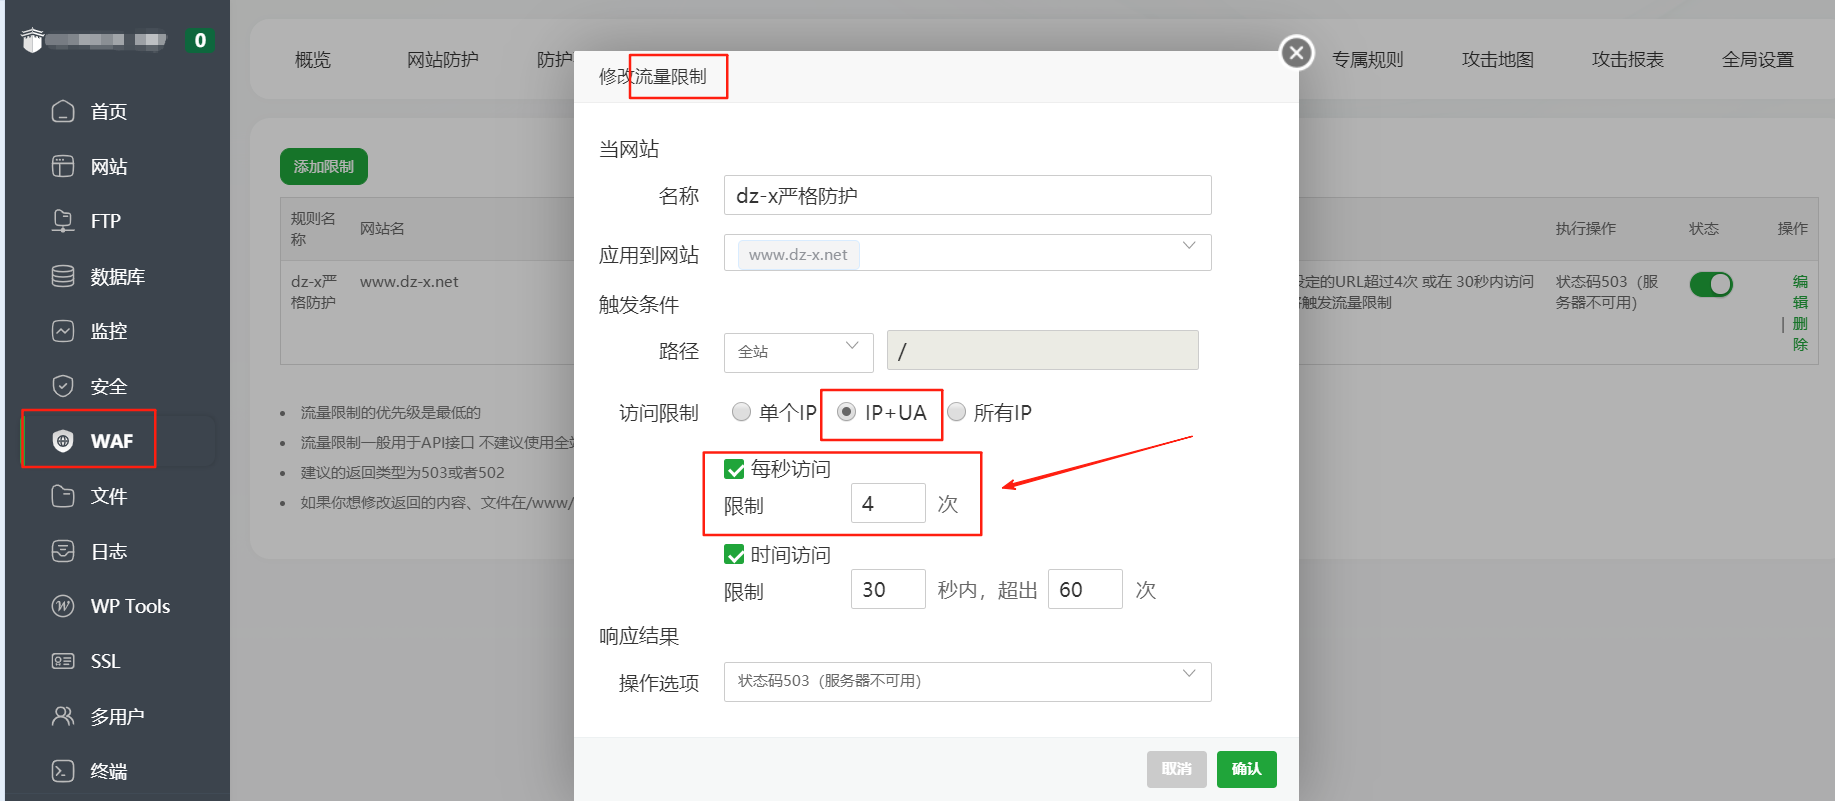1835x801 pixels.
Task: Click the seconds field showing 30
Action: tap(888, 589)
